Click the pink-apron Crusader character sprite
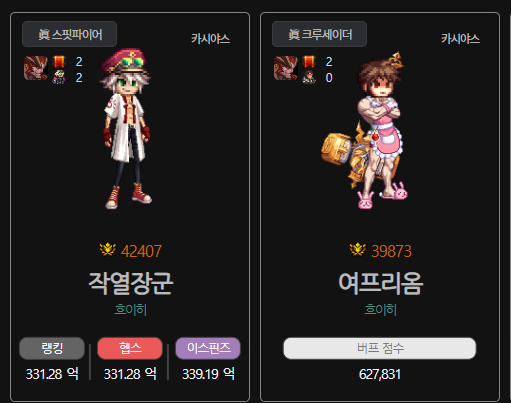The image size is (511, 403). tap(365, 130)
